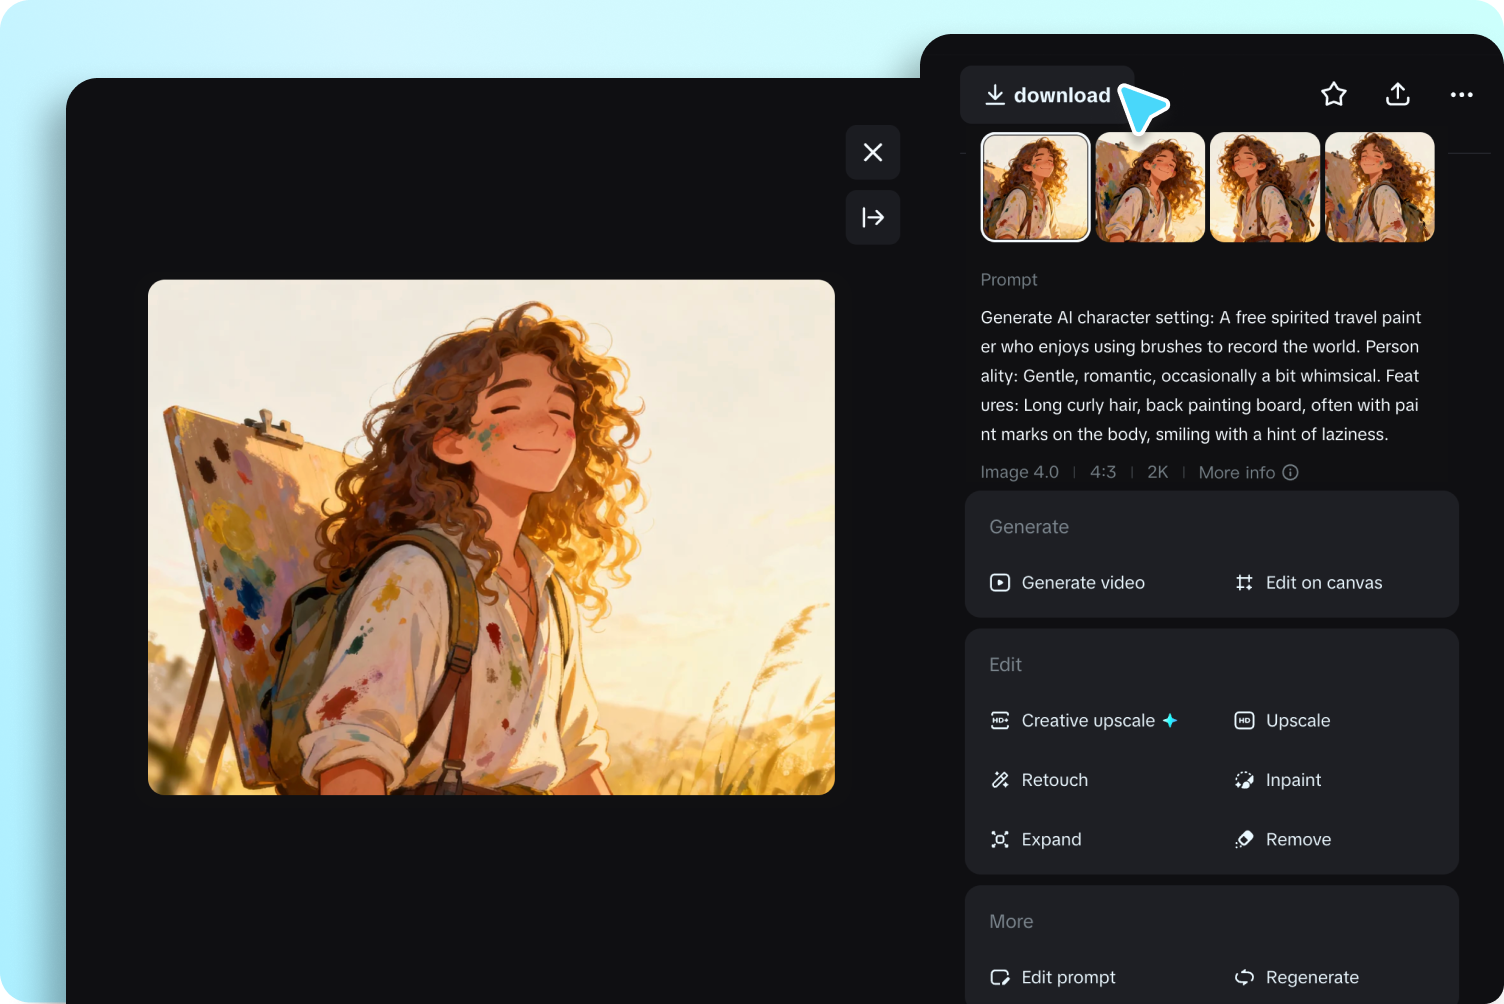
Task: Pick the fourth generated image thumbnail
Action: pyautogui.click(x=1380, y=187)
